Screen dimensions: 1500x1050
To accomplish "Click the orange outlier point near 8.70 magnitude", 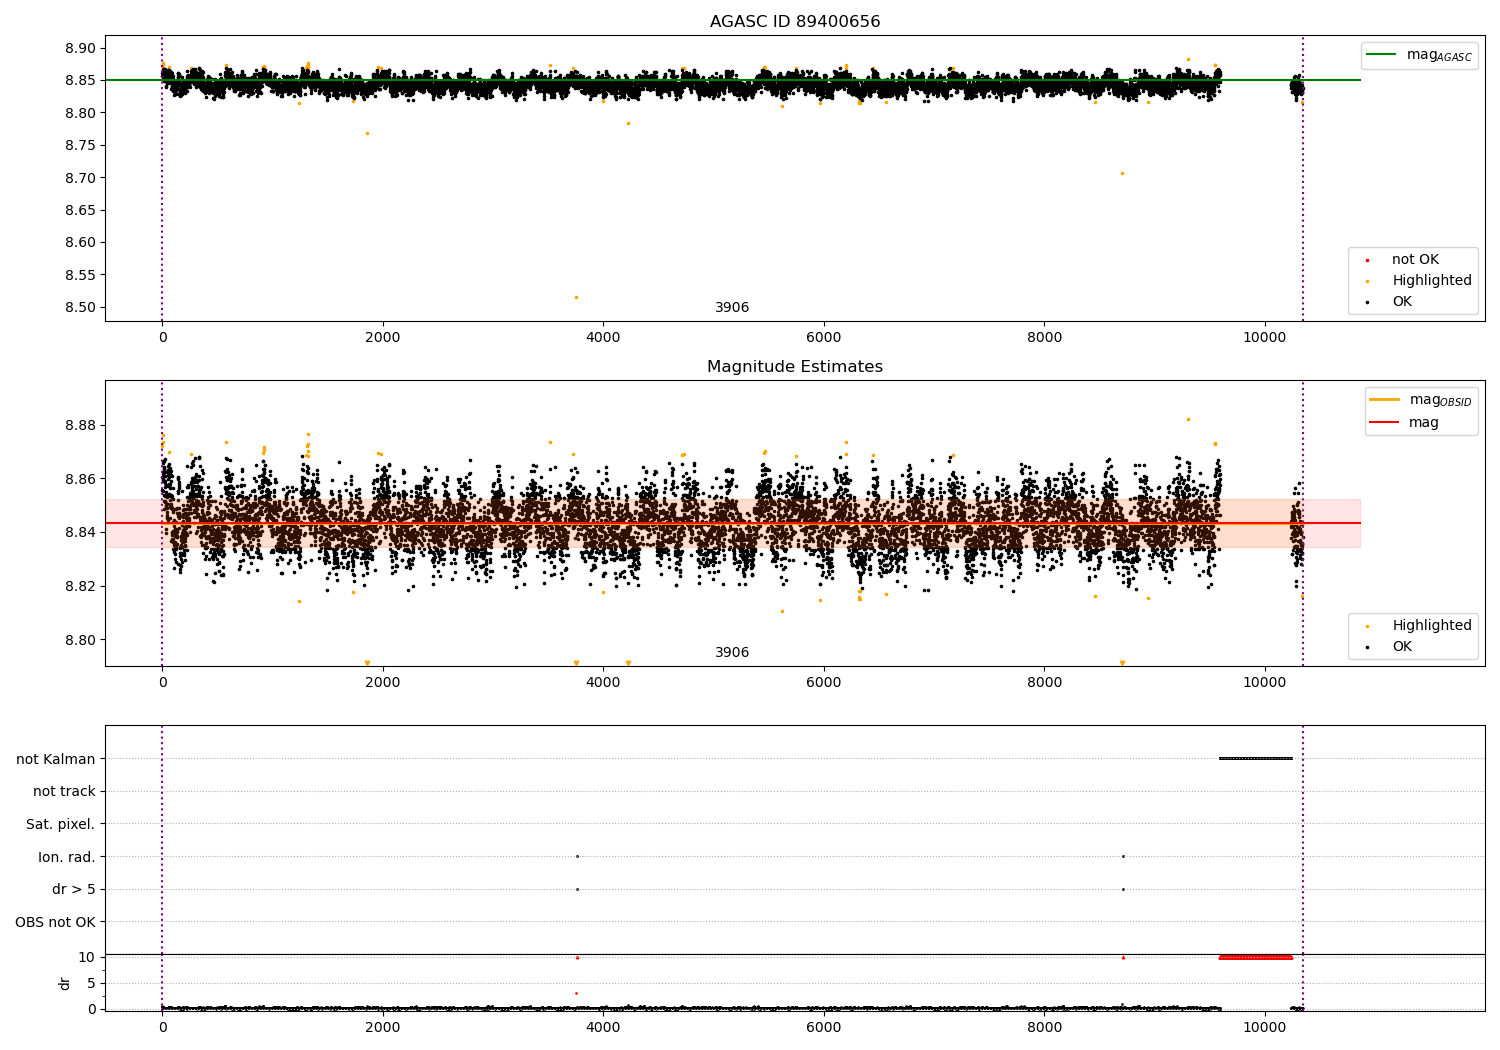I will [x=1122, y=173].
